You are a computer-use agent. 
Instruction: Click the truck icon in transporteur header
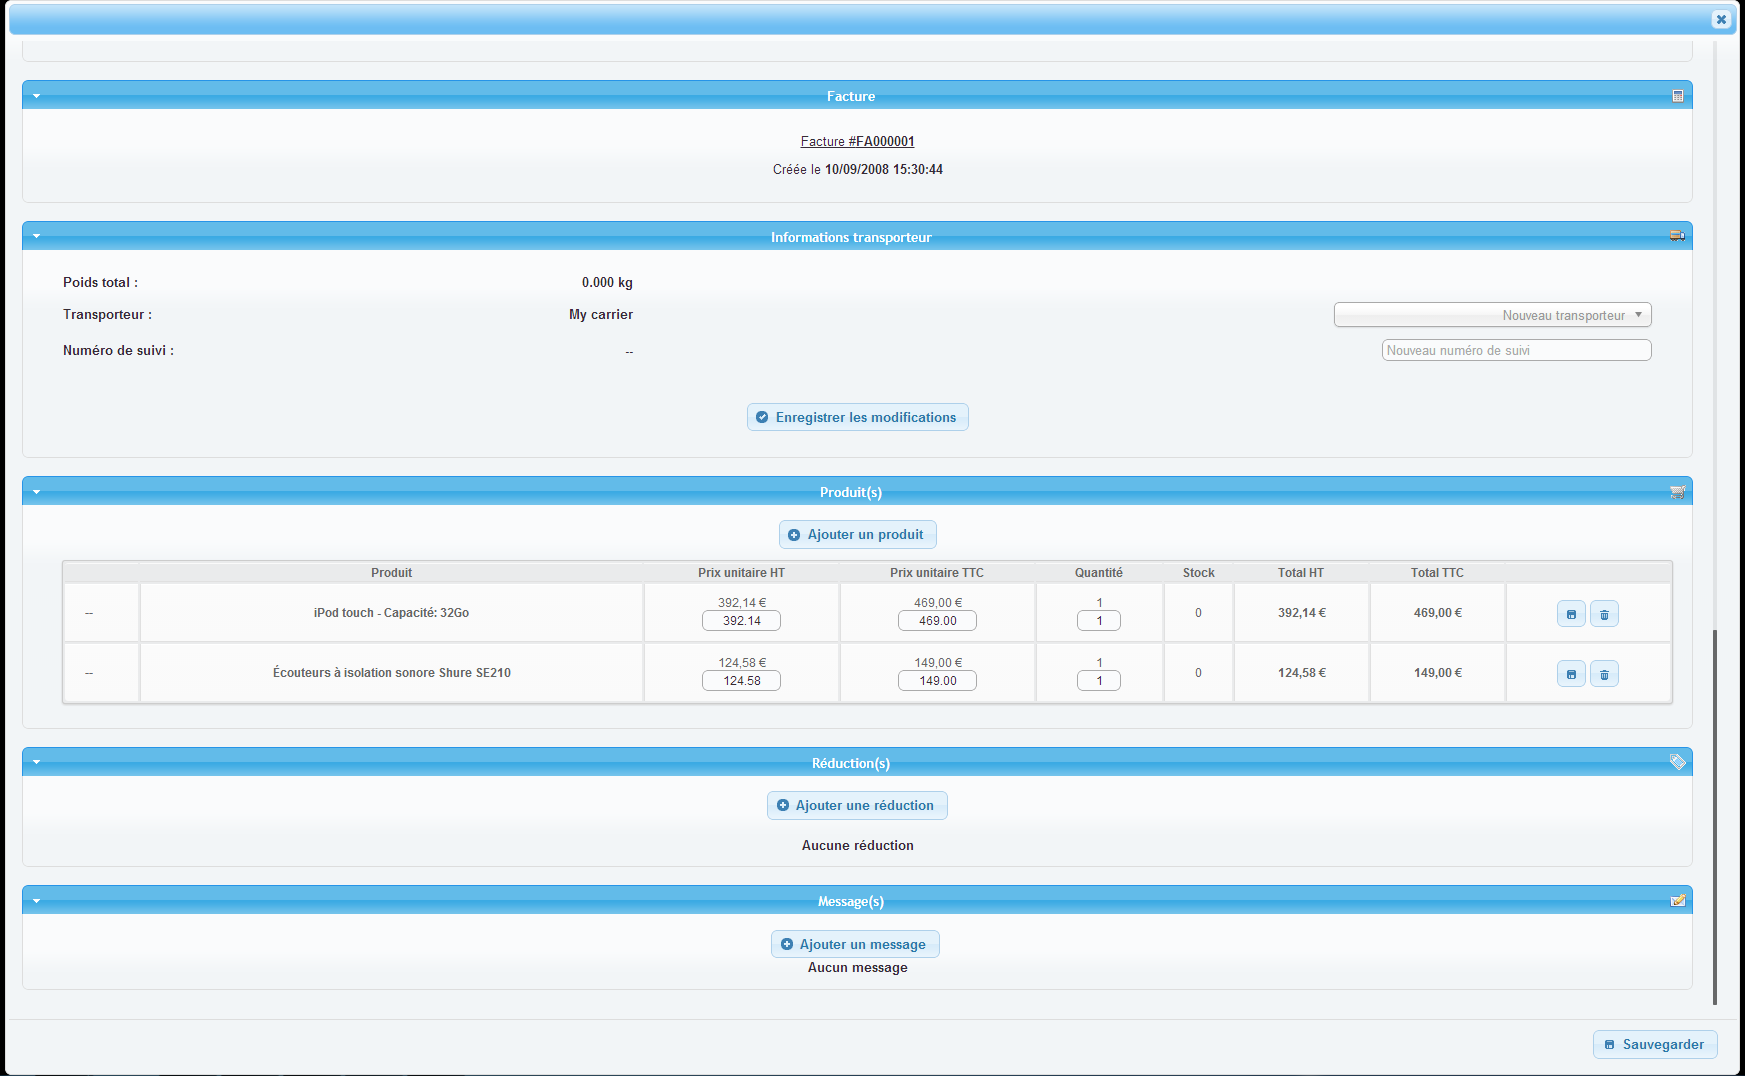[x=1677, y=236]
